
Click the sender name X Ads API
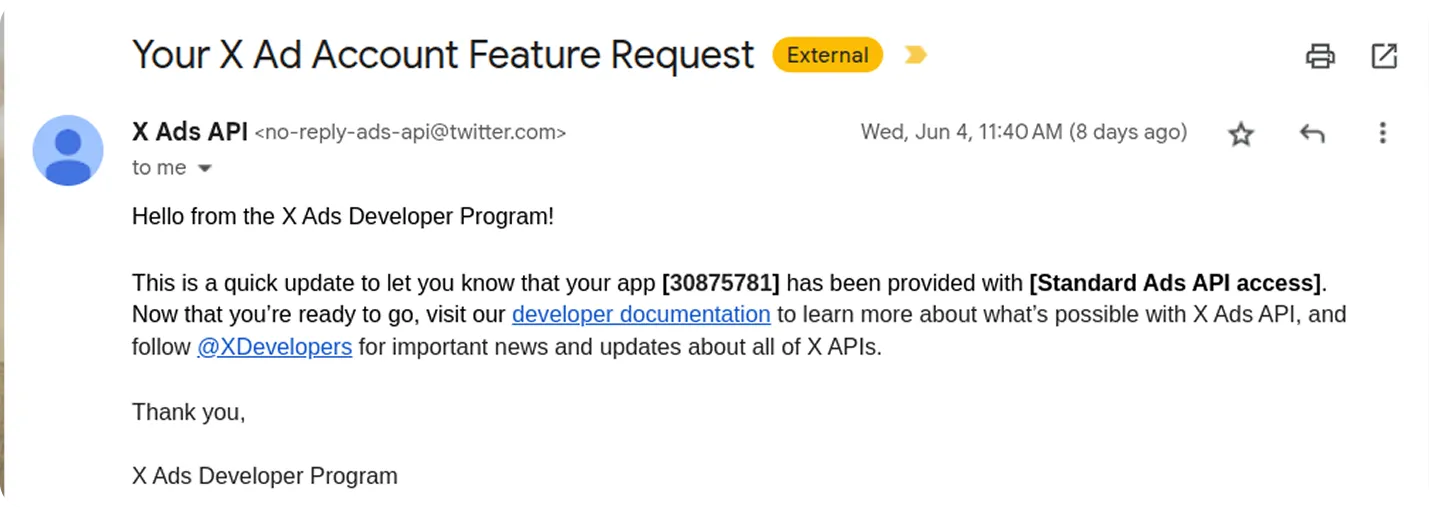coord(190,131)
